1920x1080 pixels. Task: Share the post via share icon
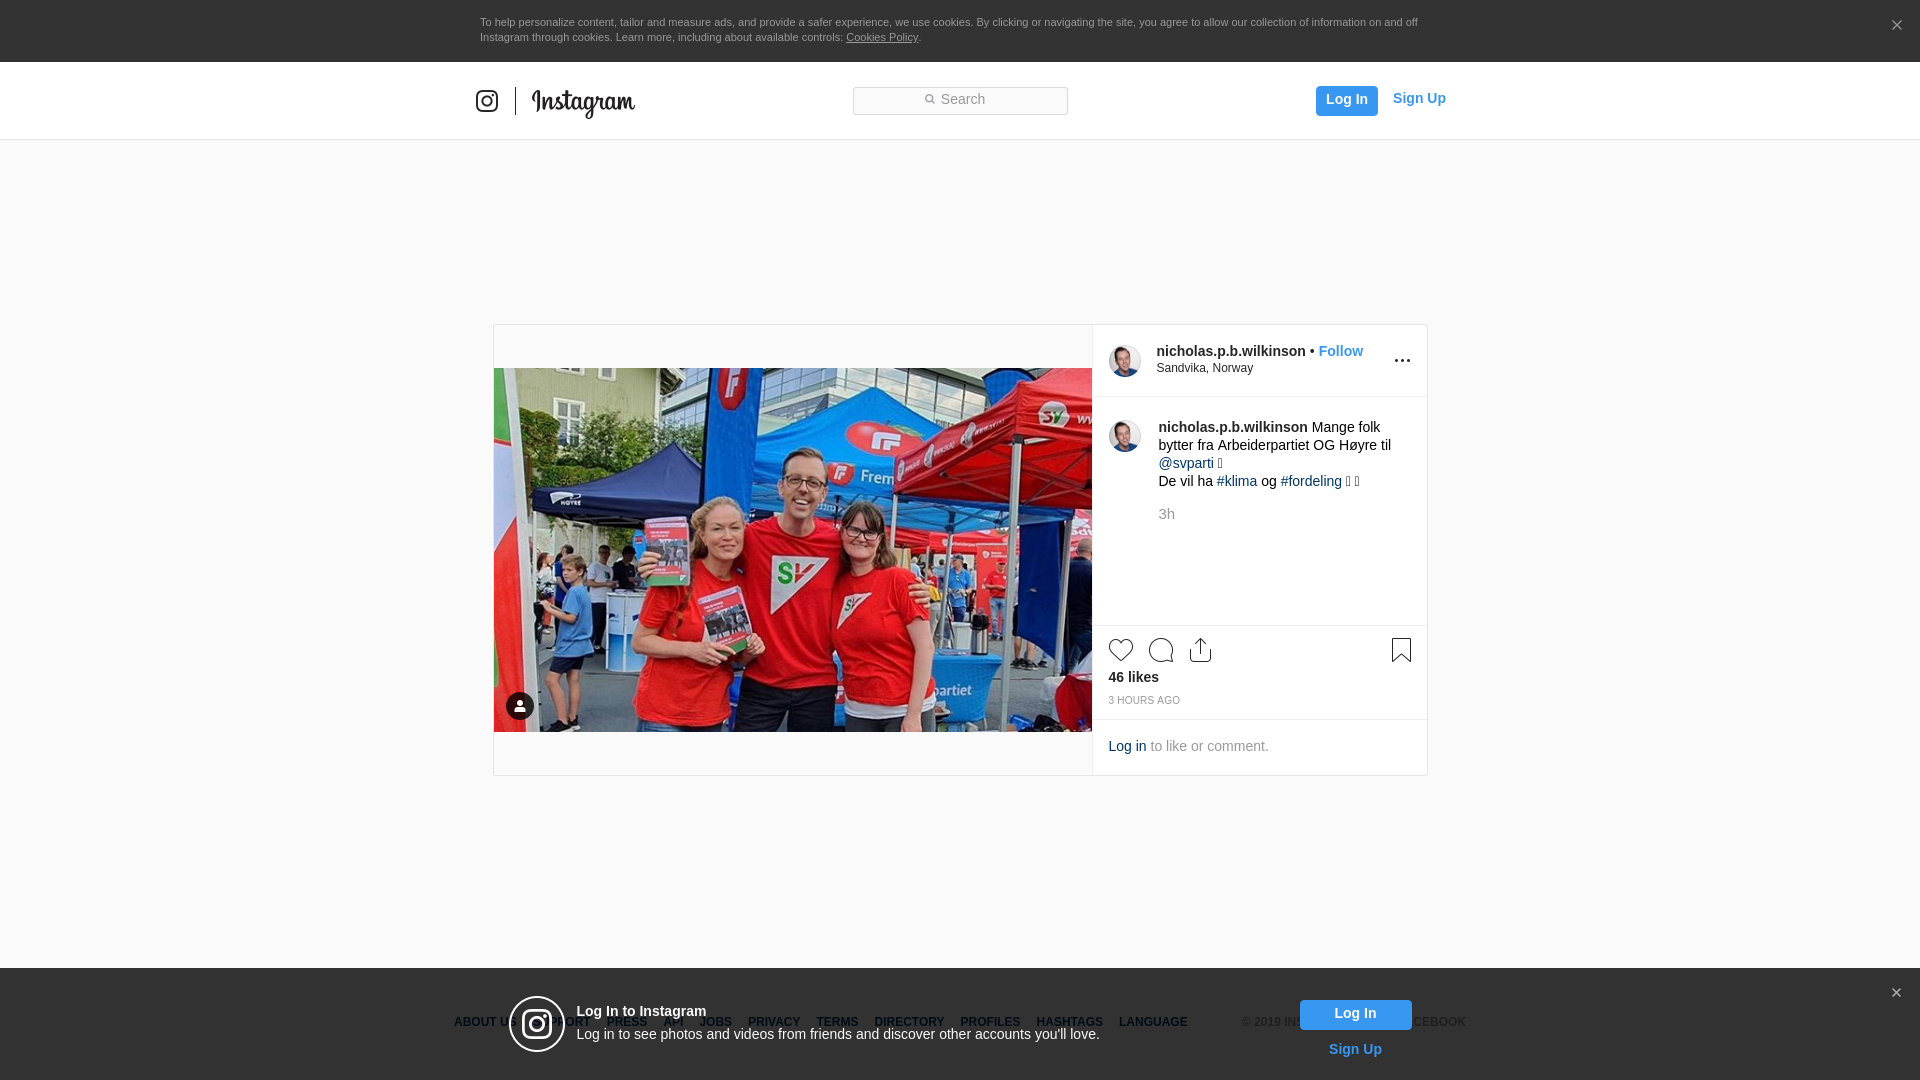pyautogui.click(x=1201, y=650)
